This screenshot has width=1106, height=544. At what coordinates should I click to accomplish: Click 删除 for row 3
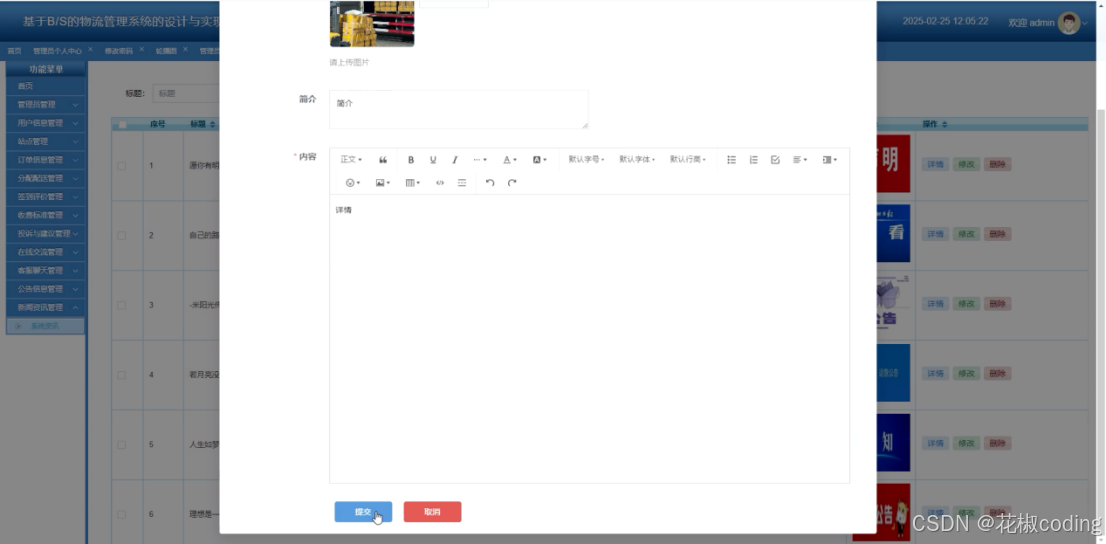pos(997,304)
